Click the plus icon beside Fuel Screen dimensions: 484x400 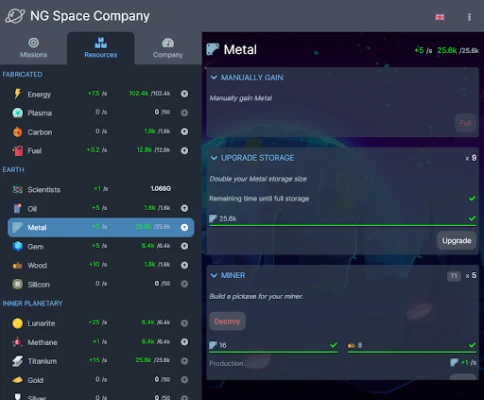[x=184, y=151]
